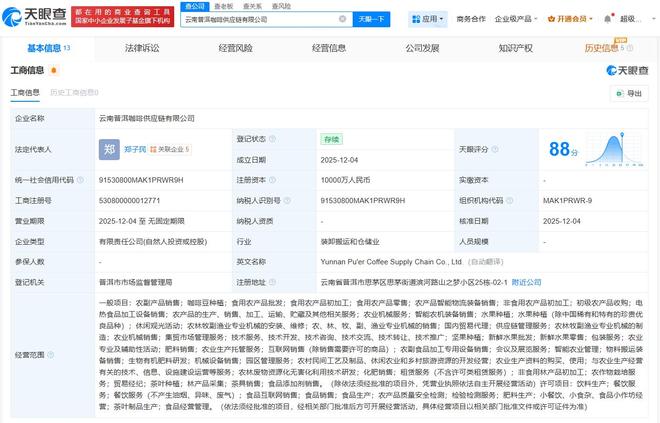This screenshot has height=423, width=660.
Task: Select the 查公司 search tab
Action: pyautogui.click(x=195, y=6)
